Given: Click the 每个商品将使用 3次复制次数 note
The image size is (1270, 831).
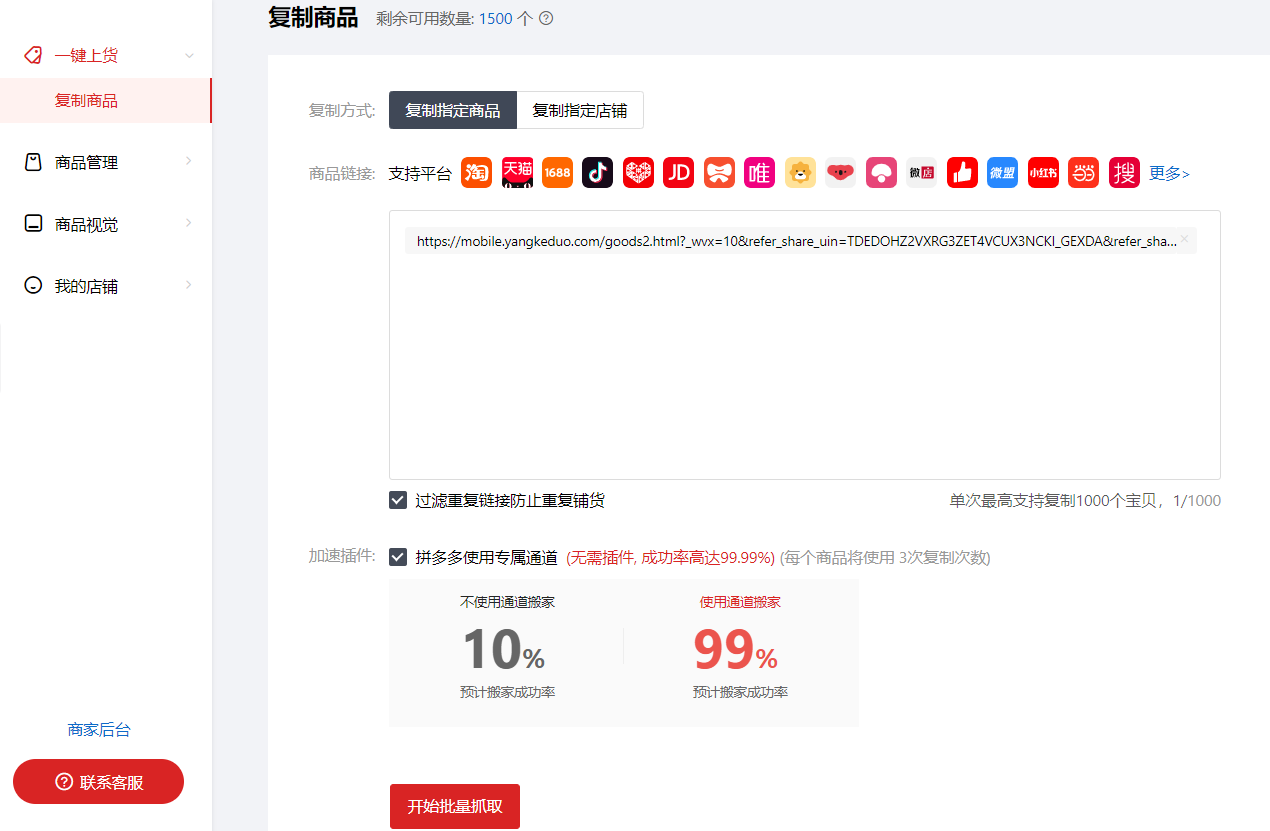Looking at the screenshot, I should pyautogui.click(x=885, y=557).
